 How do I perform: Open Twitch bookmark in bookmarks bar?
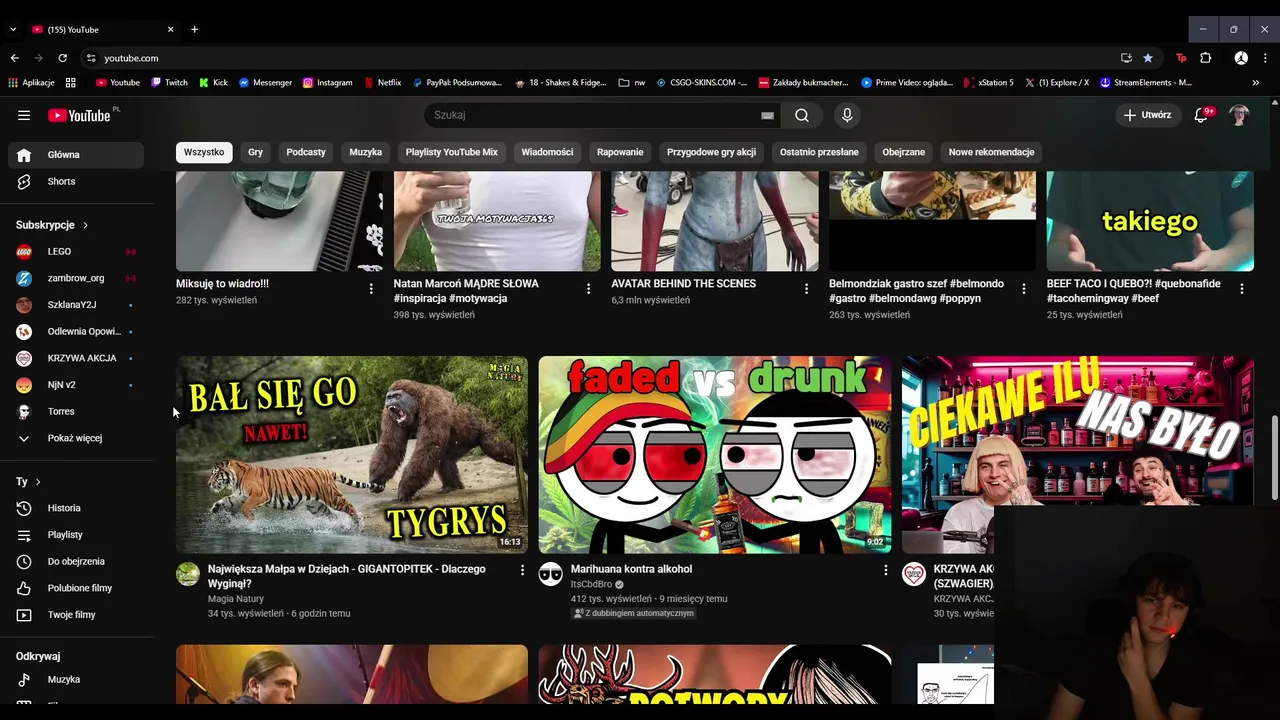pos(169,83)
